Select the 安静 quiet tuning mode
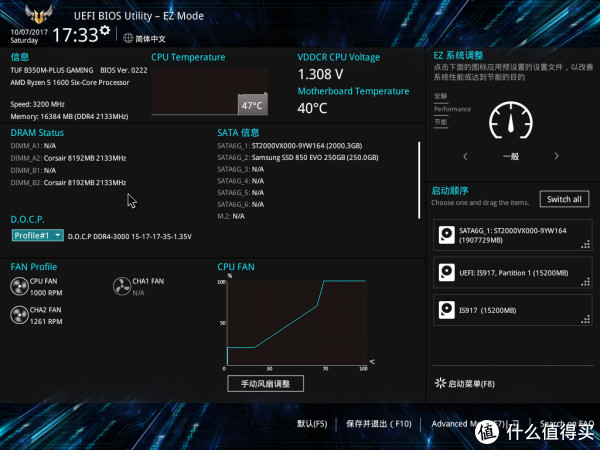 (x=441, y=96)
